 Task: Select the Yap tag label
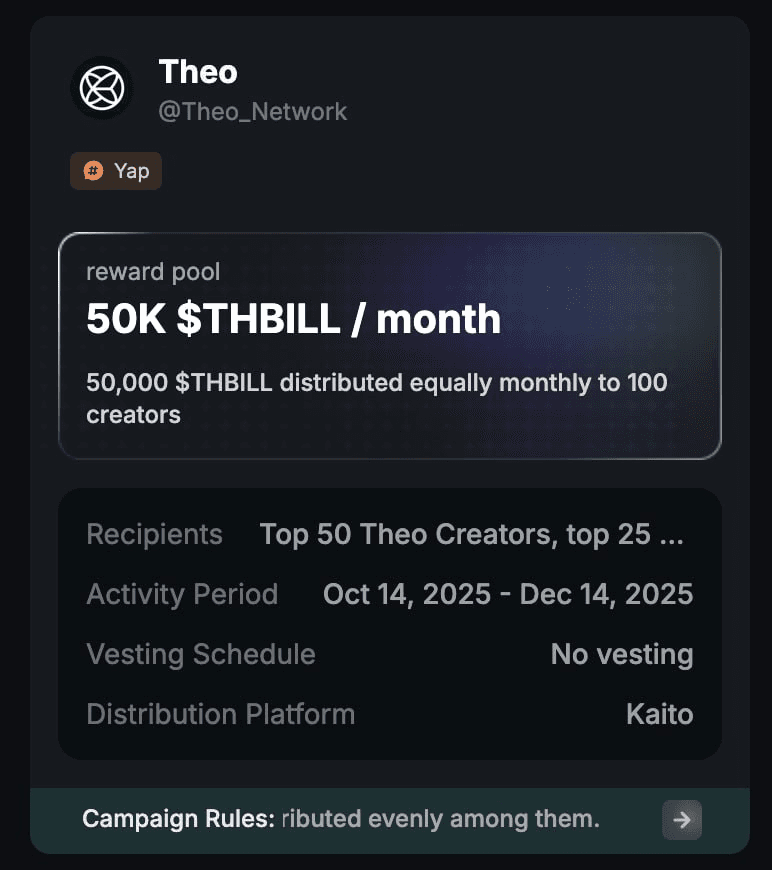[131, 171]
